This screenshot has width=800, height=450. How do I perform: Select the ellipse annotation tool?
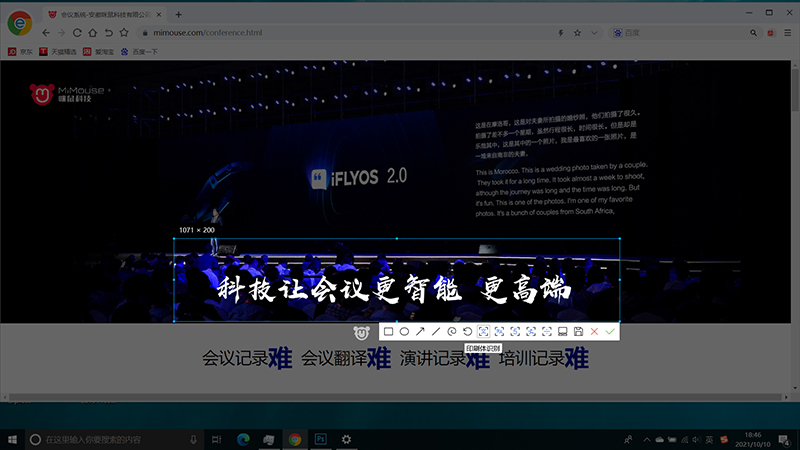[404, 332]
